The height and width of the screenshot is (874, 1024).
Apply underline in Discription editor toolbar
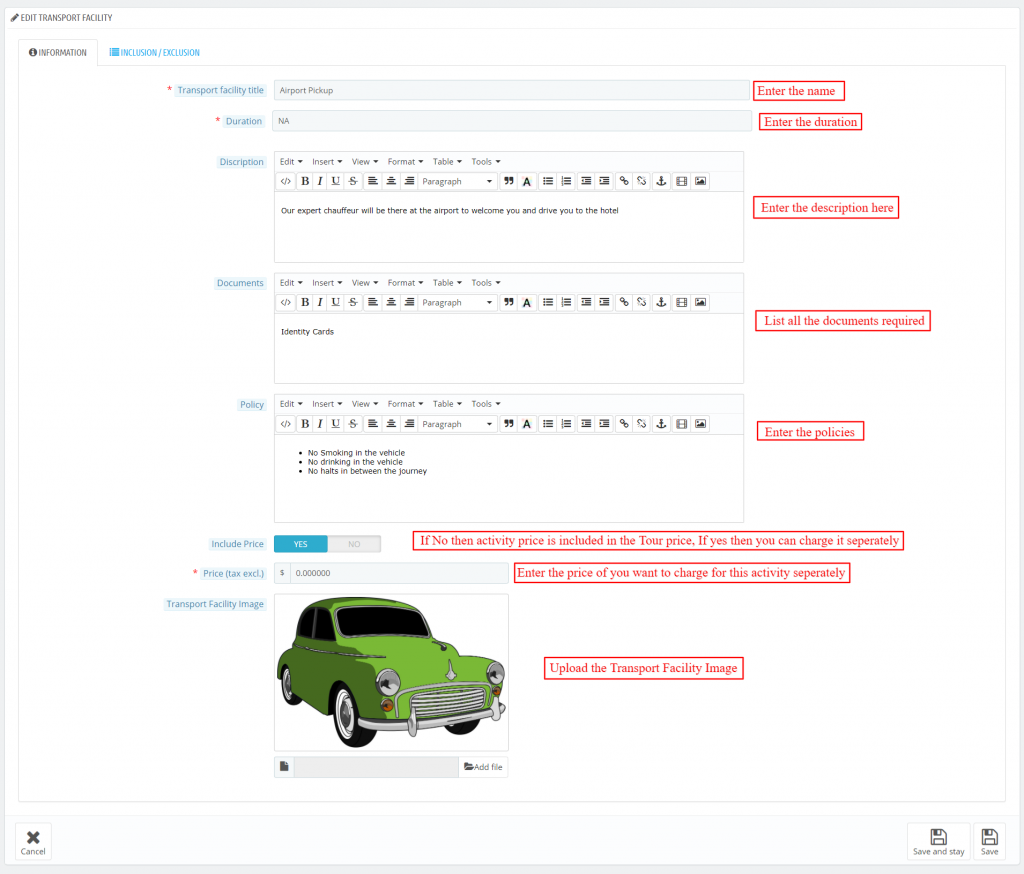click(336, 181)
